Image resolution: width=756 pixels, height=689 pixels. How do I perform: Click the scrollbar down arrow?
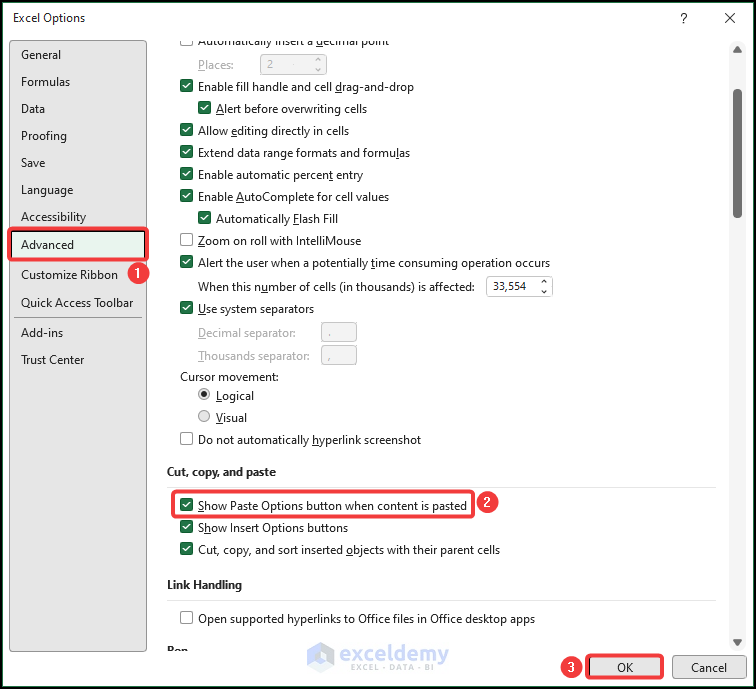point(737,642)
